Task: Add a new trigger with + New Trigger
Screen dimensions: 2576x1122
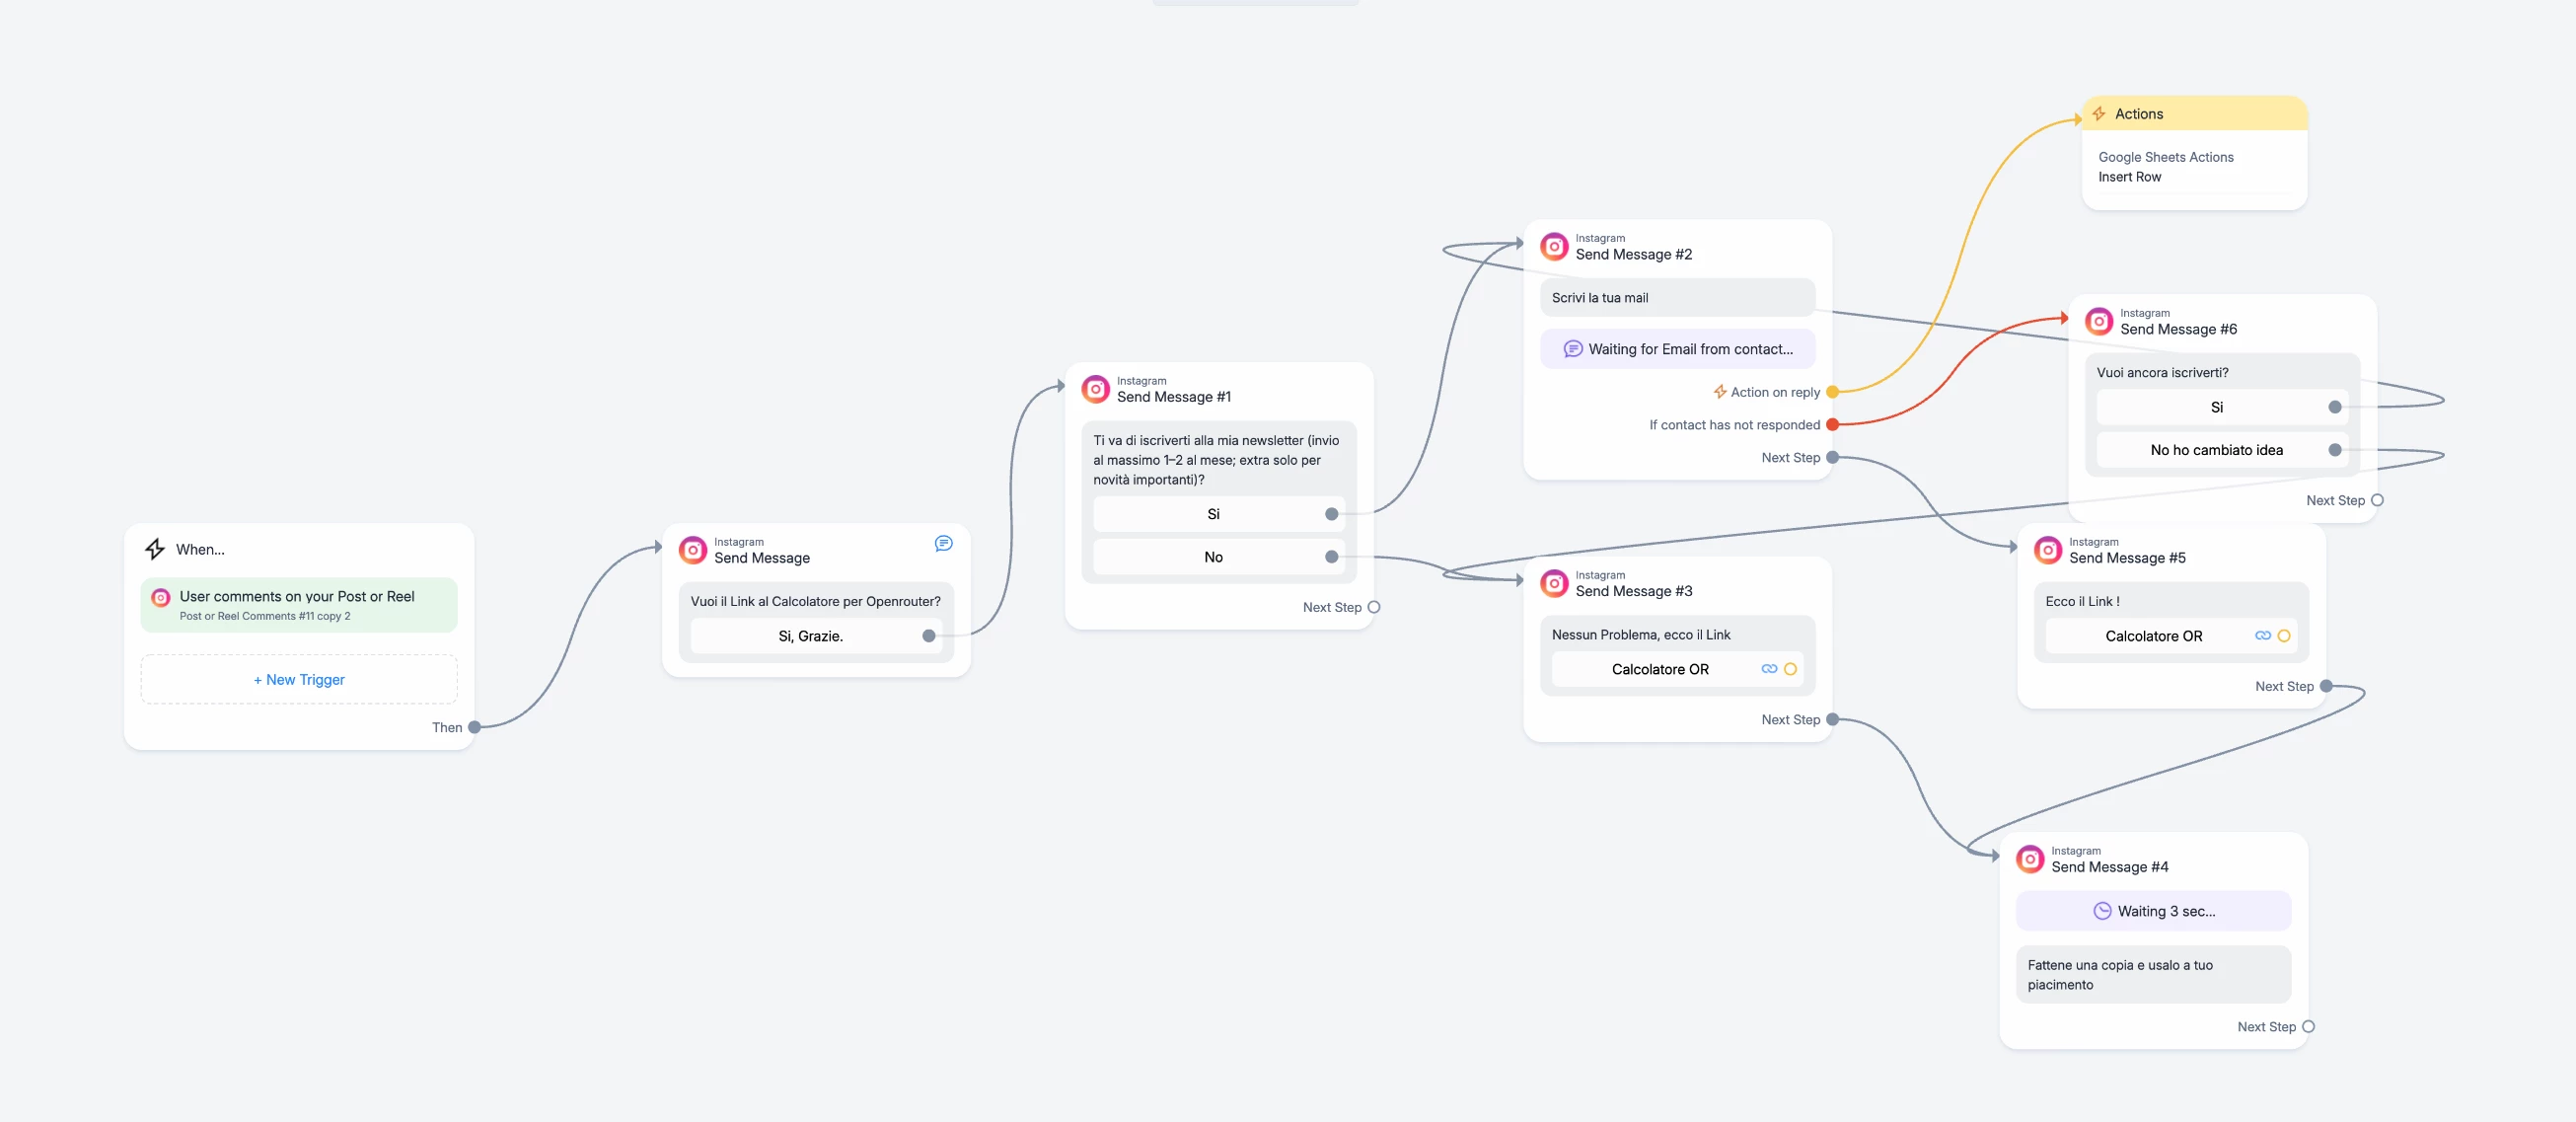Action: [299, 679]
